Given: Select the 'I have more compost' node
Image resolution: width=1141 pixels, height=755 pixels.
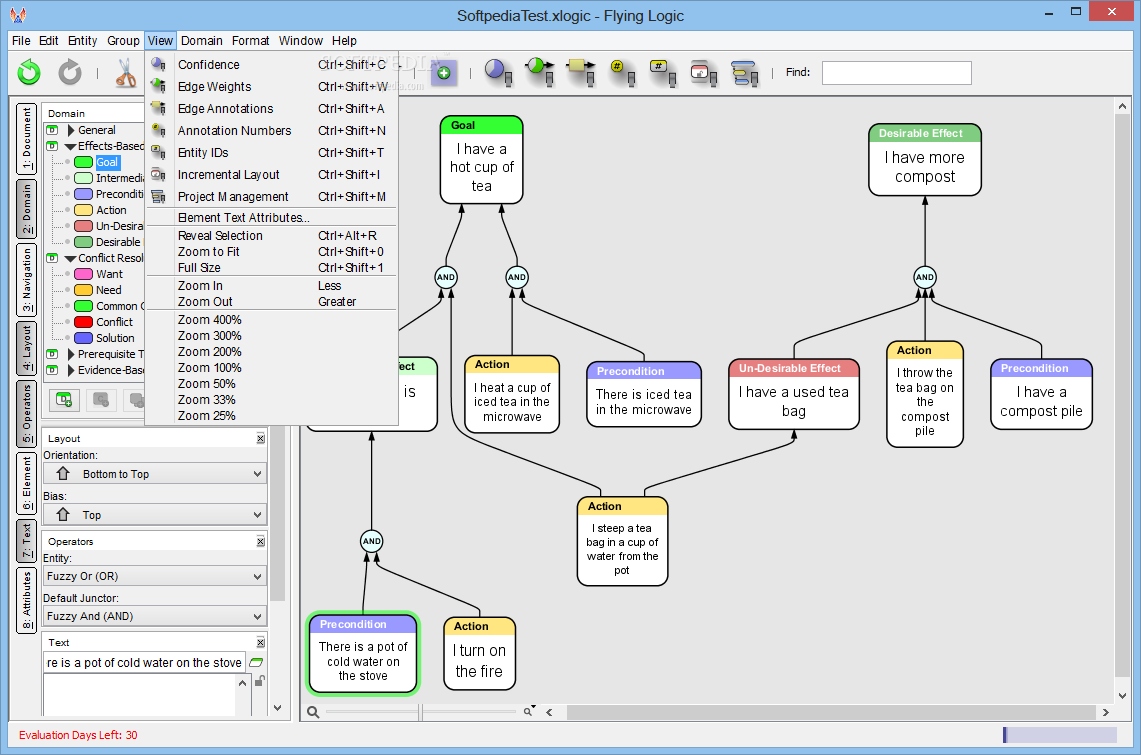Looking at the screenshot, I should [925, 159].
